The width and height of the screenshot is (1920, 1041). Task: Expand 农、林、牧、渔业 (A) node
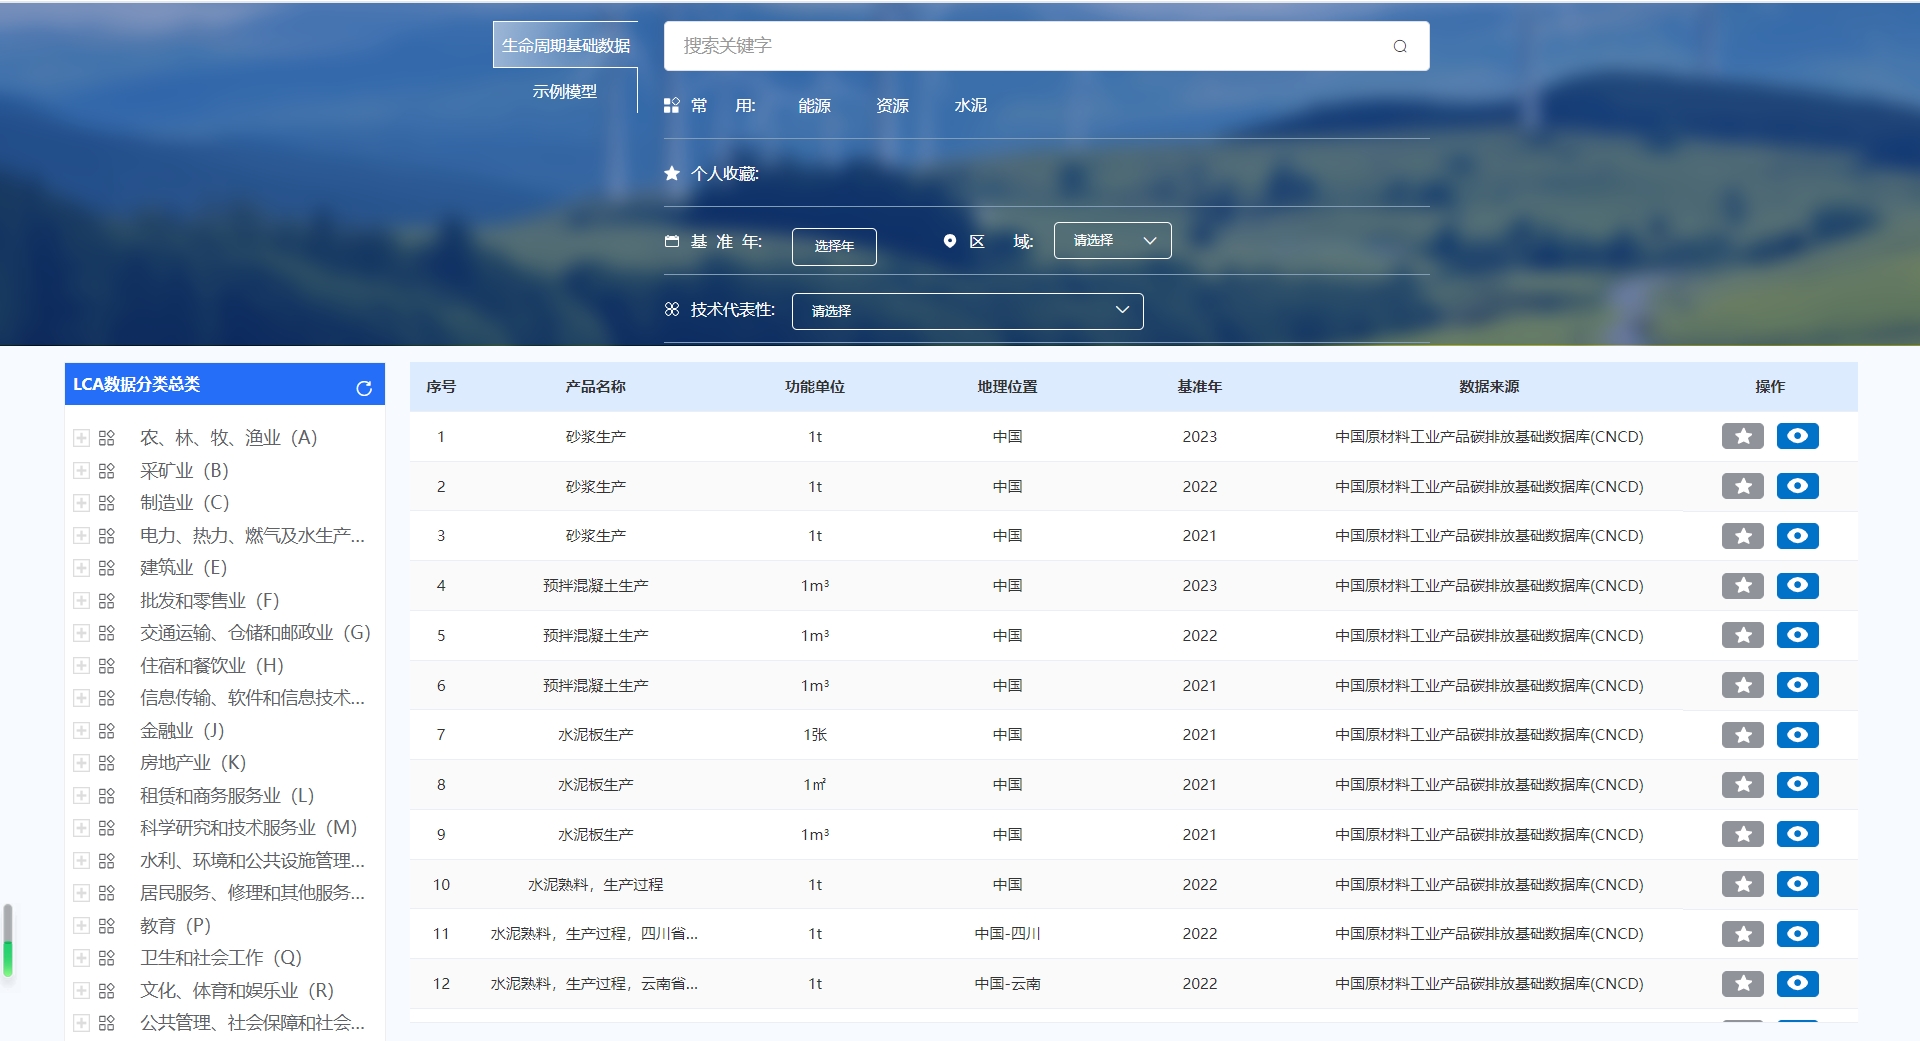[81, 438]
